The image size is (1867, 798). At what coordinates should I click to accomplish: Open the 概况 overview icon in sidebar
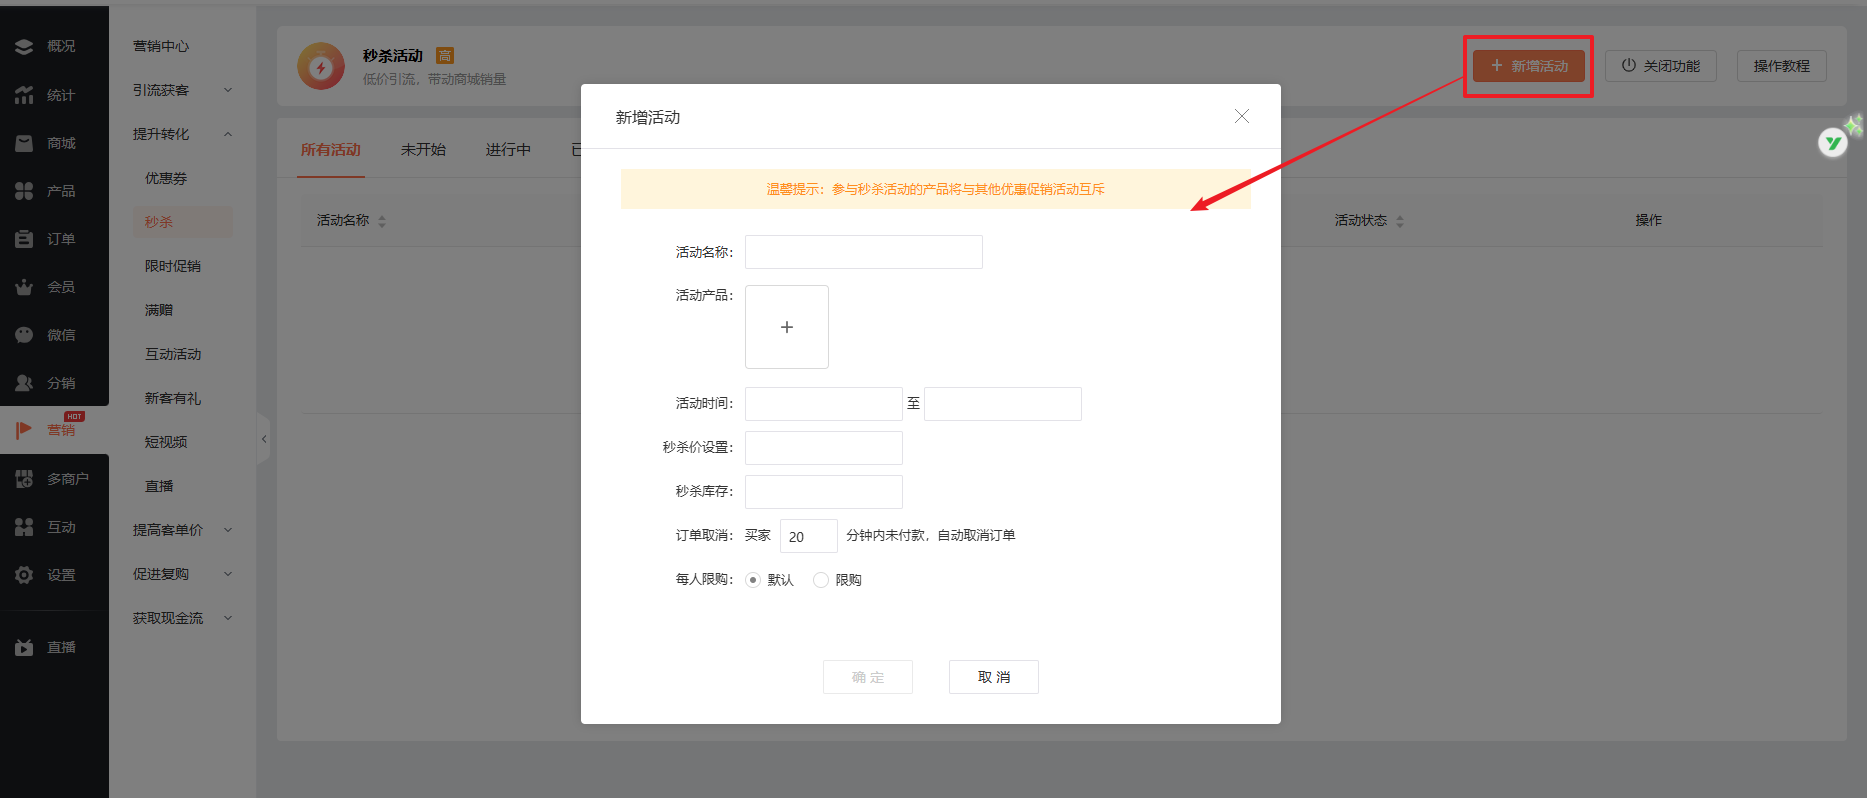point(24,47)
